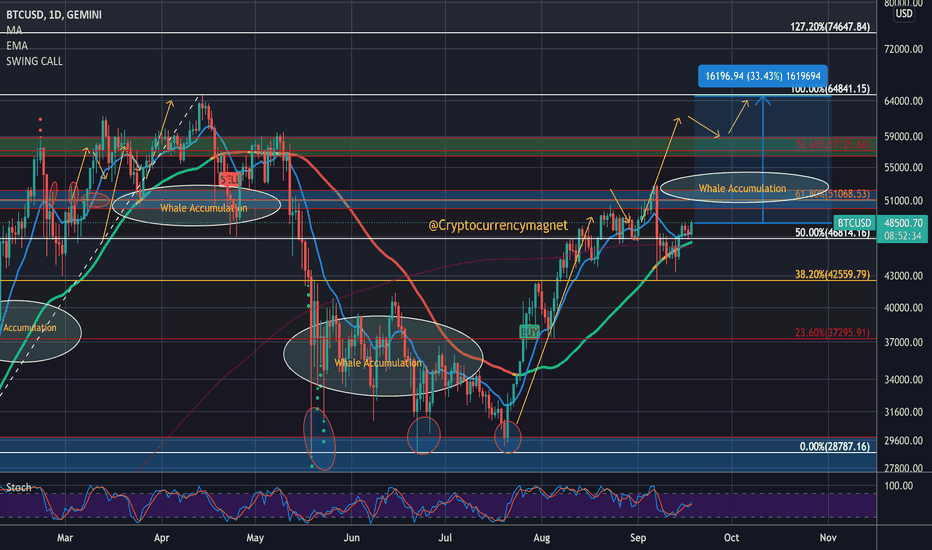
Task: Click the 31600.00 price axis label
Action: 903,412
